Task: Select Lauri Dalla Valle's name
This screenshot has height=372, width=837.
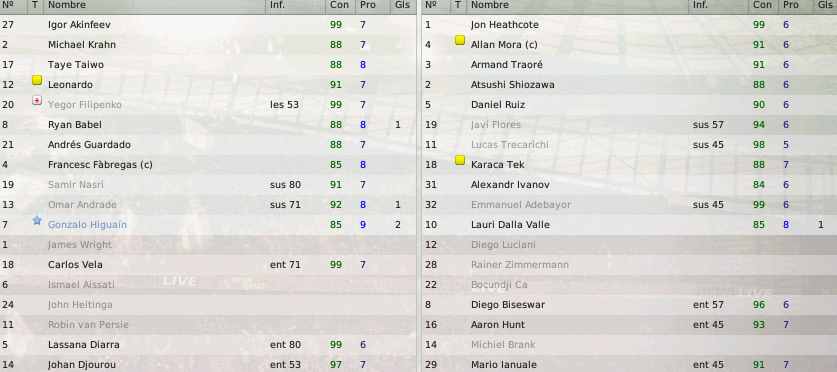Action: point(510,225)
